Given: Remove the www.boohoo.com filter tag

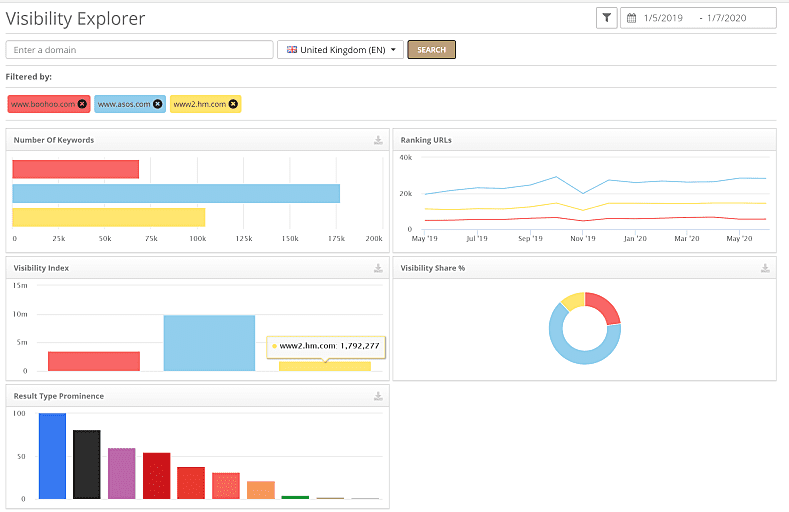Looking at the screenshot, I should [x=82, y=104].
